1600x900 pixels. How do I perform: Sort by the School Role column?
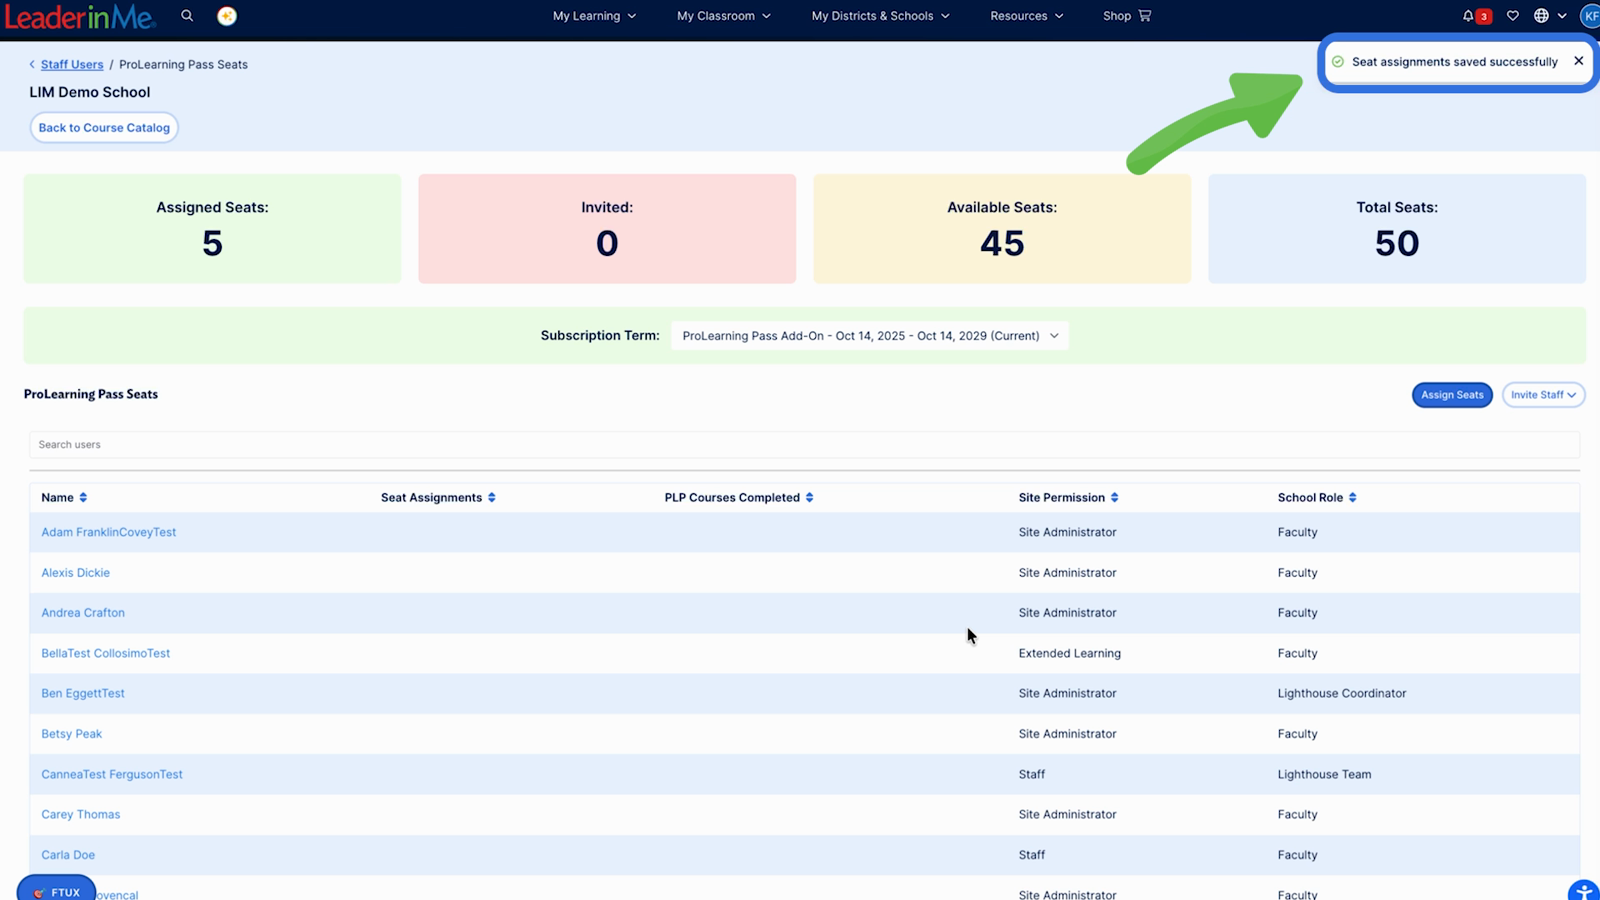pos(1317,497)
